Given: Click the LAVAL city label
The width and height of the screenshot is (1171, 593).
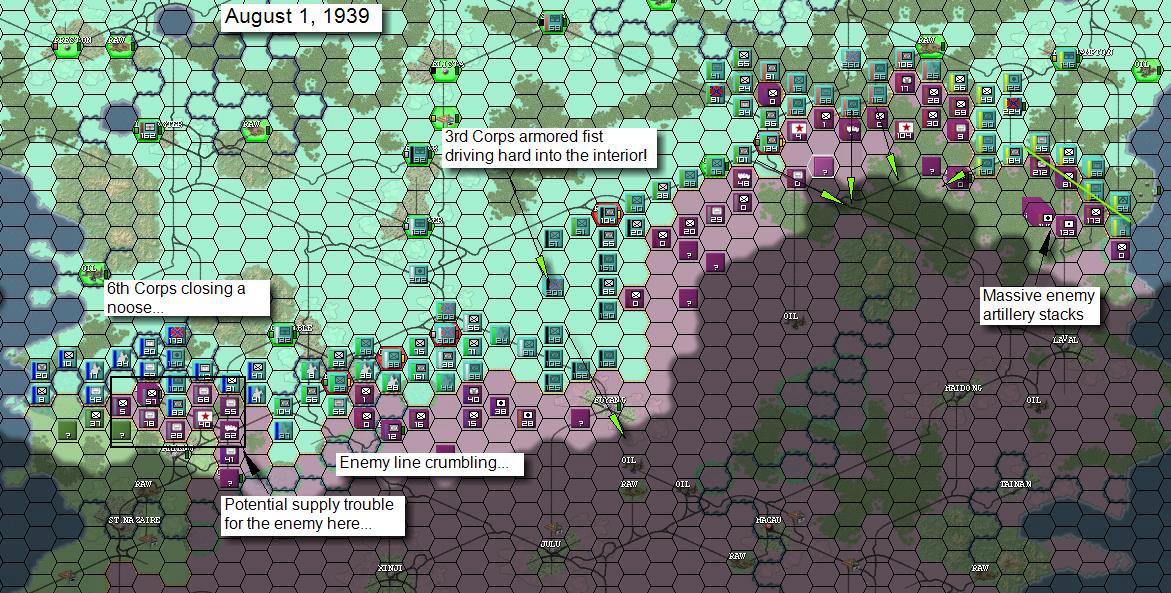Looking at the screenshot, I should pyautogui.click(x=1066, y=341).
